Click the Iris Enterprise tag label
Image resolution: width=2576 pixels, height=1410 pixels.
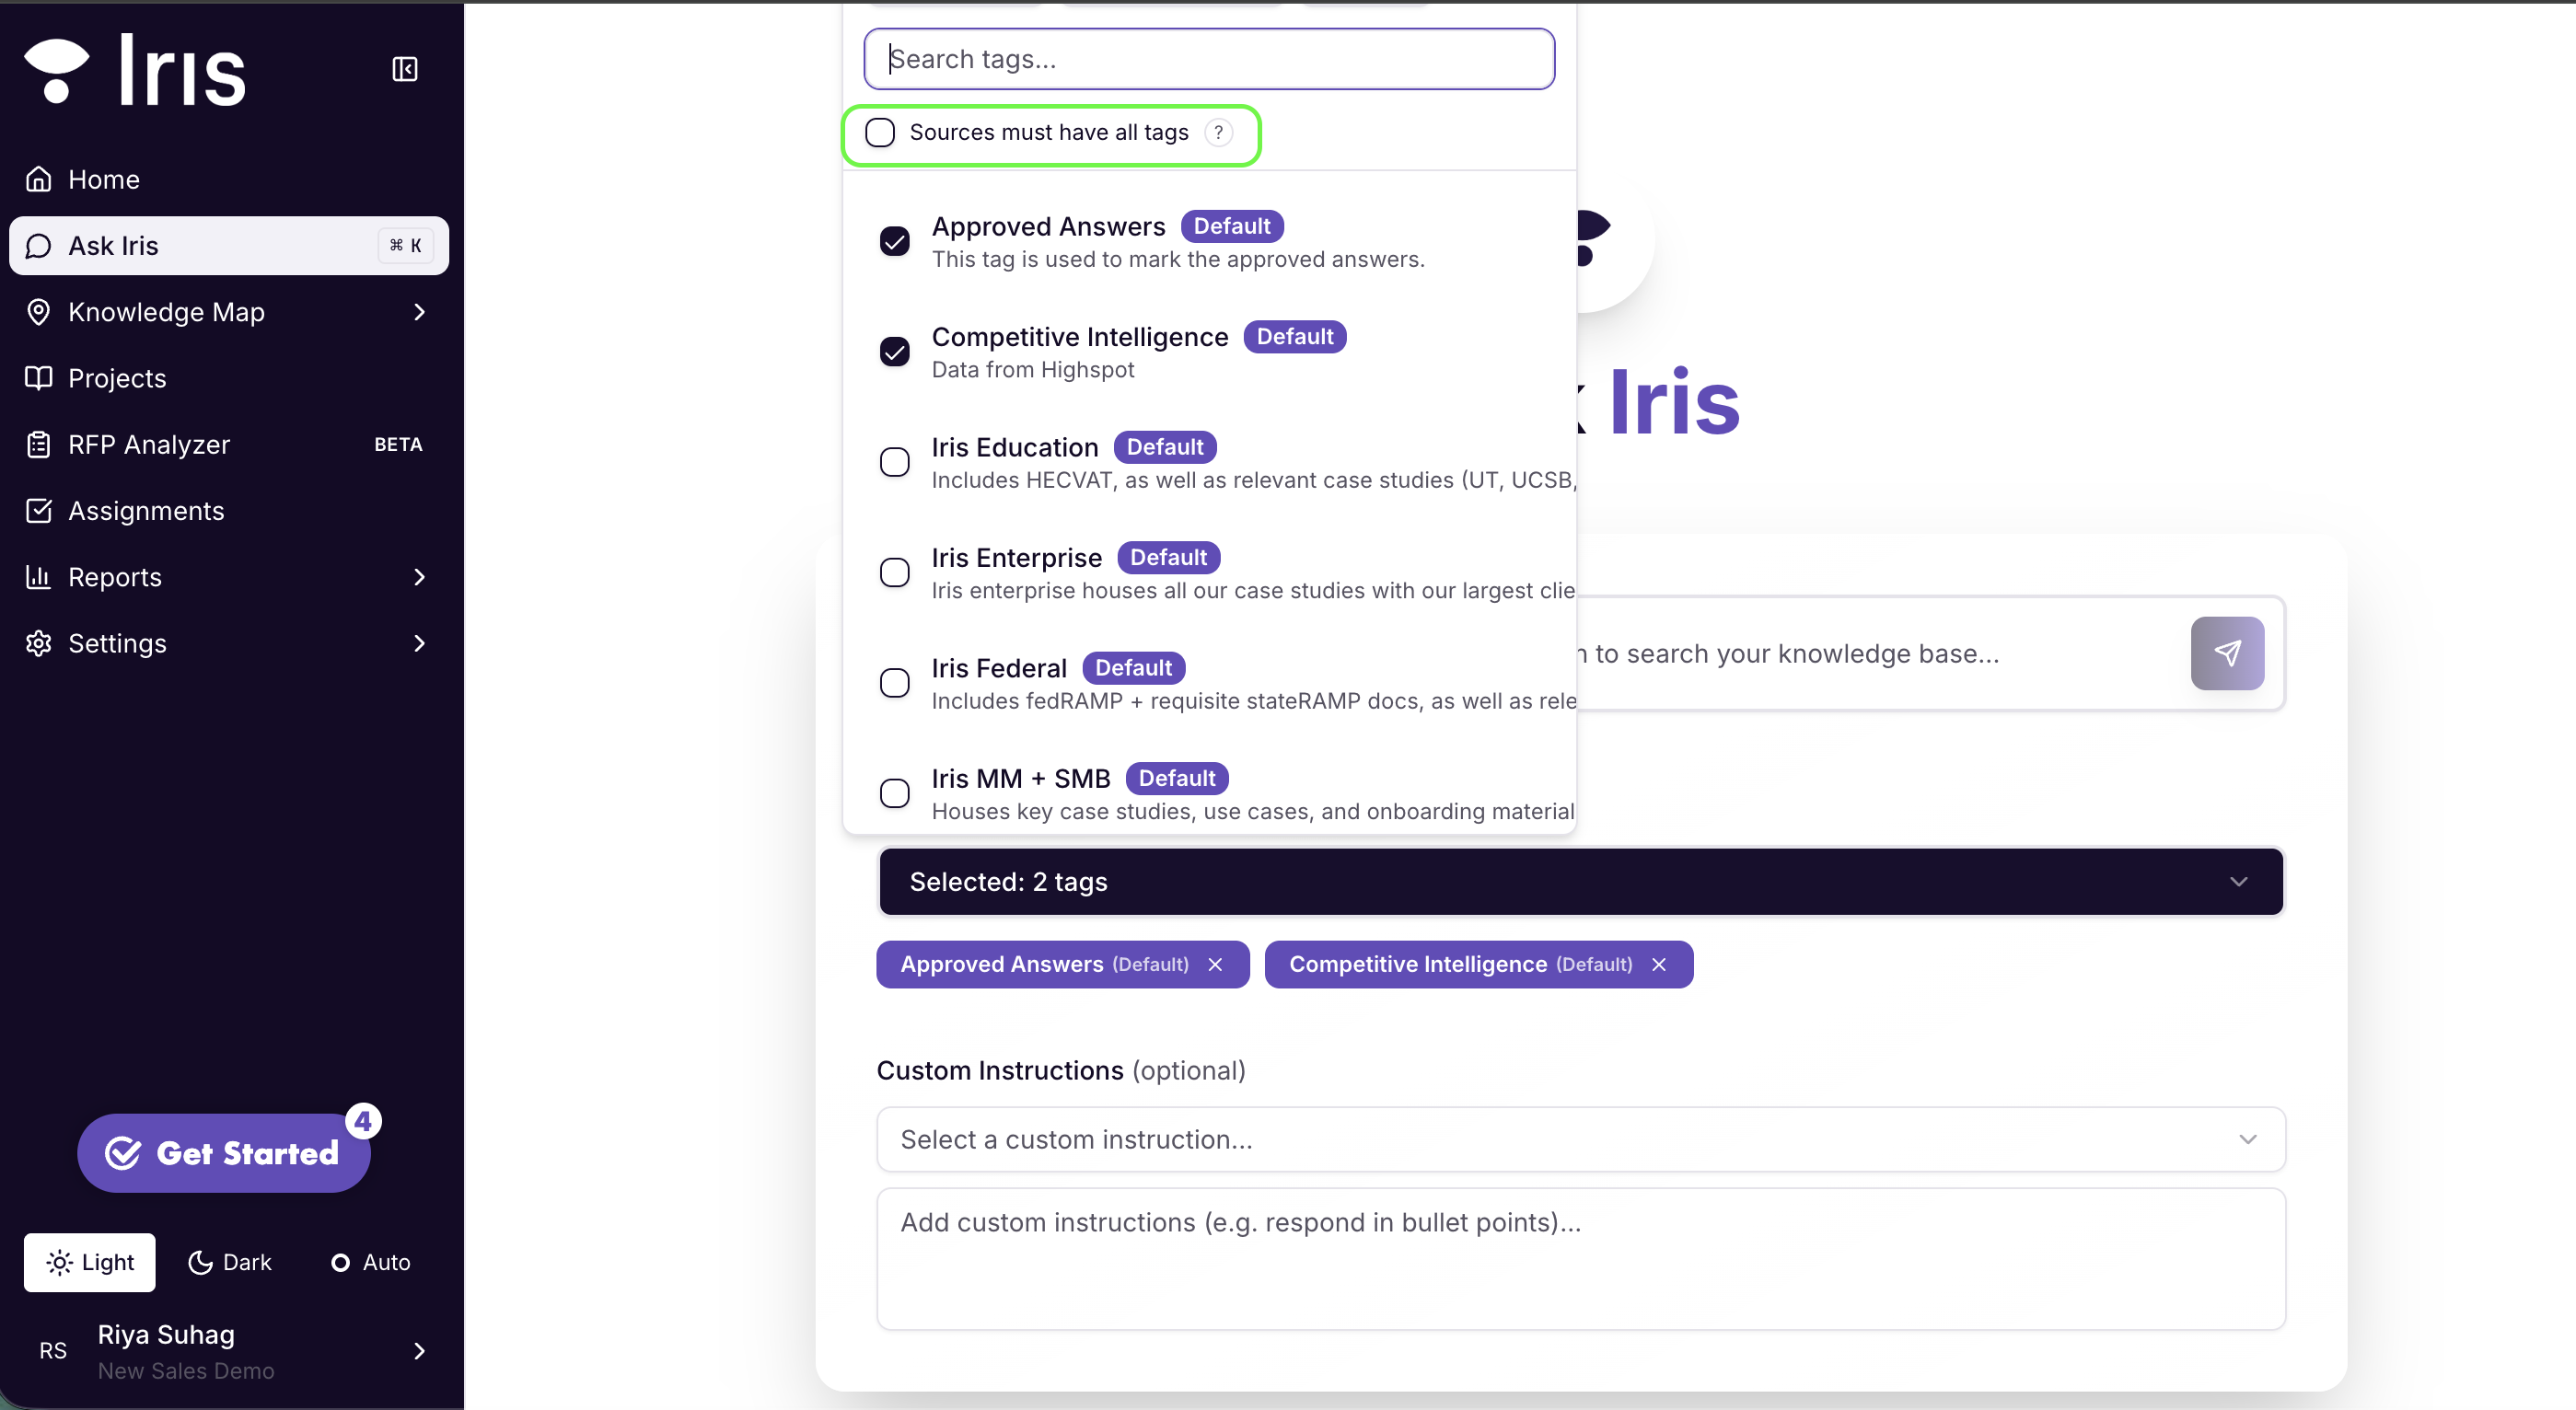point(1017,558)
